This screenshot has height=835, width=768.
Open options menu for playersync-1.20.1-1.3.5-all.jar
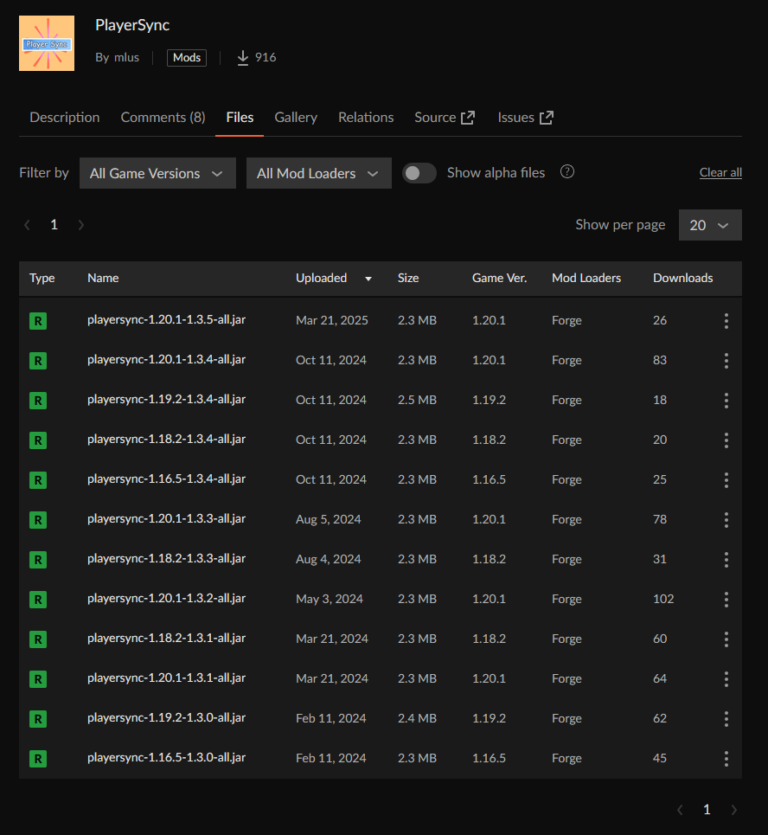point(726,320)
